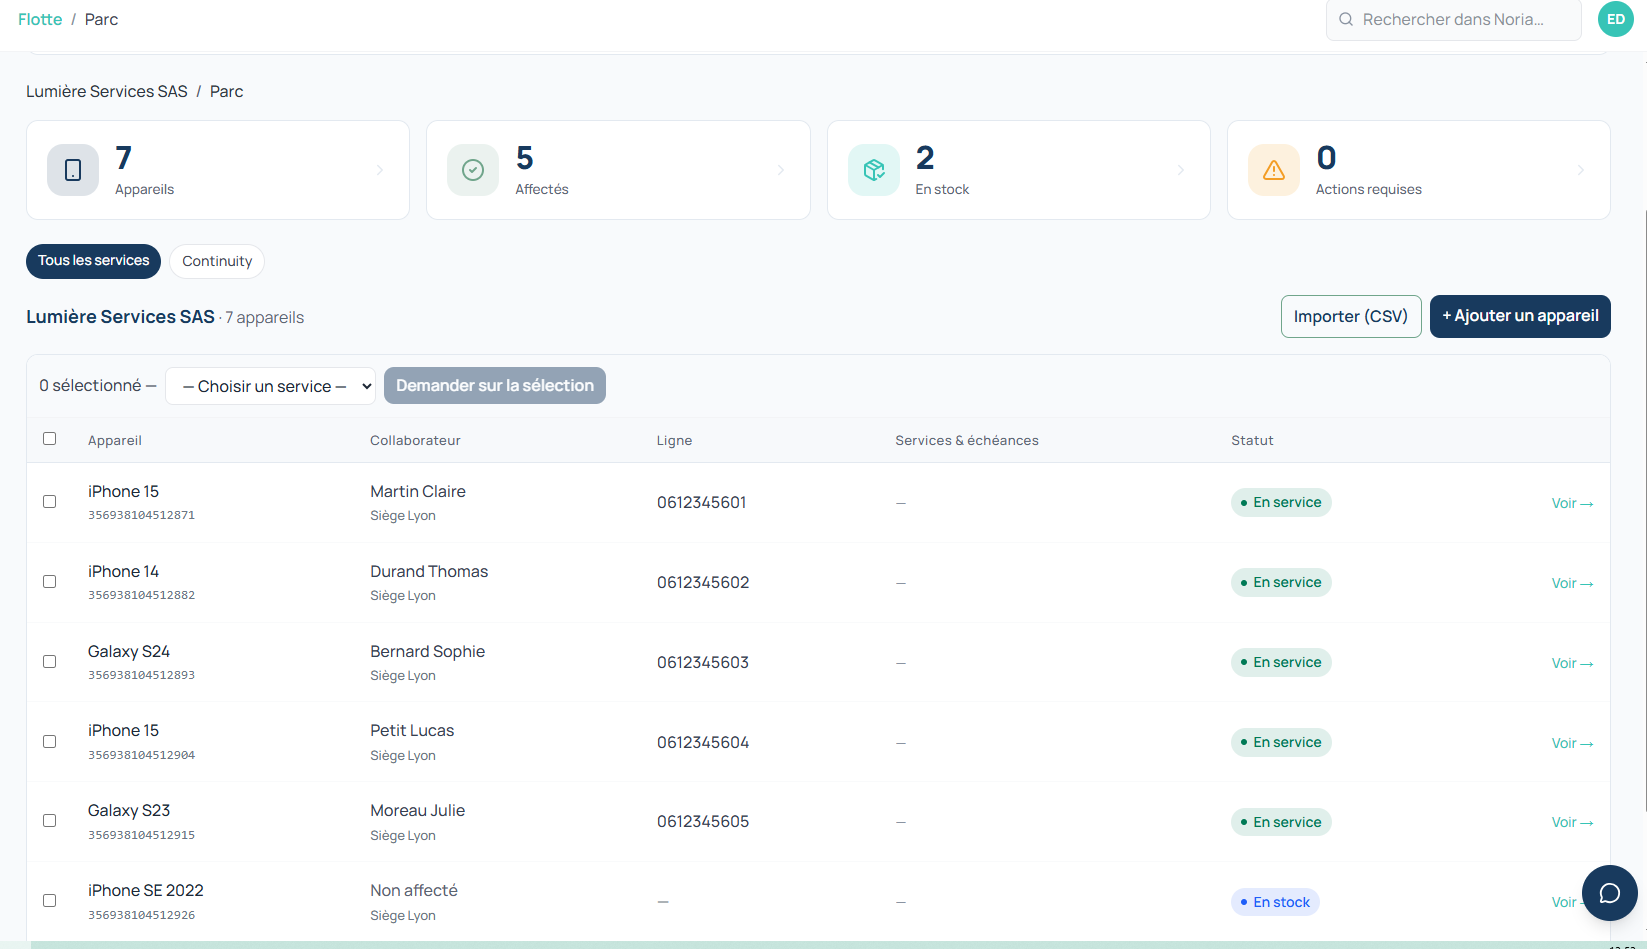
Task: Click the En stock status badge
Action: point(1275,902)
